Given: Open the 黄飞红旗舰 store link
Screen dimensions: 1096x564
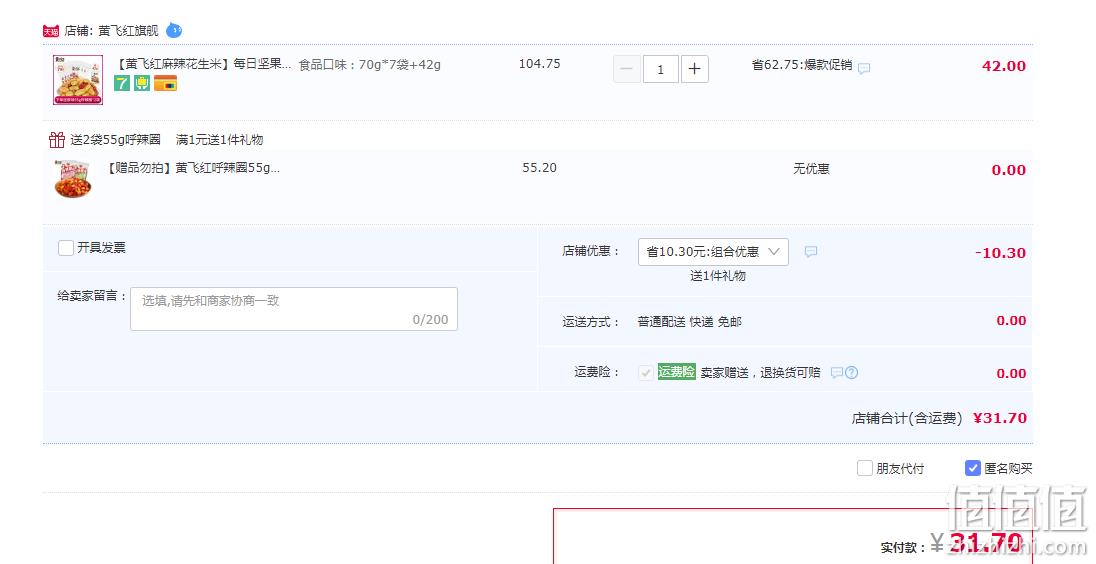Looking at the screenshot, I should 129,31.
